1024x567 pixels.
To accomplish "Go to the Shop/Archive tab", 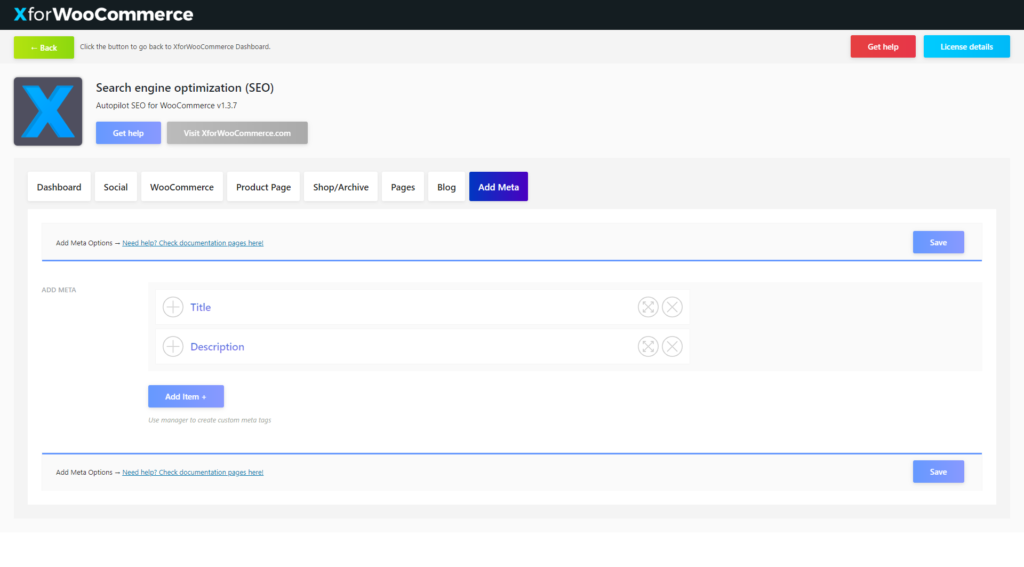I will pyautogui.click(x=341, y=187).
